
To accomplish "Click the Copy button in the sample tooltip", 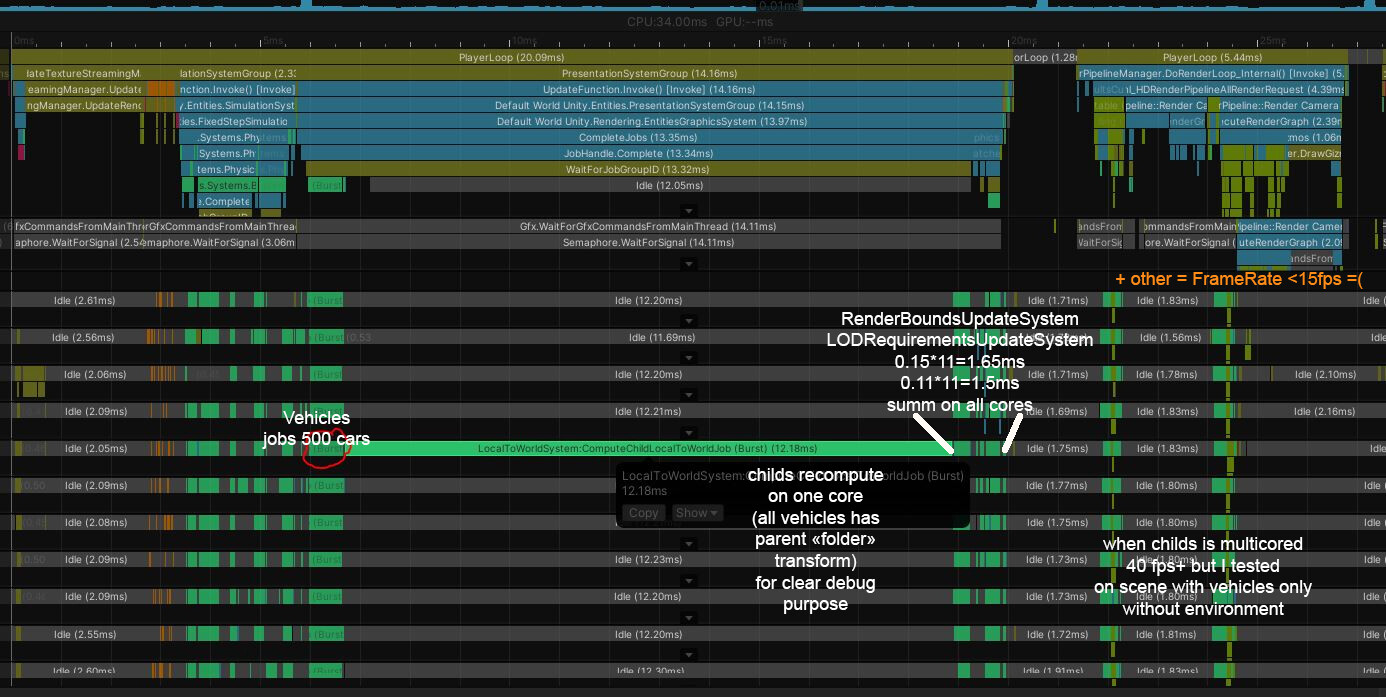I will coord(643,513).
